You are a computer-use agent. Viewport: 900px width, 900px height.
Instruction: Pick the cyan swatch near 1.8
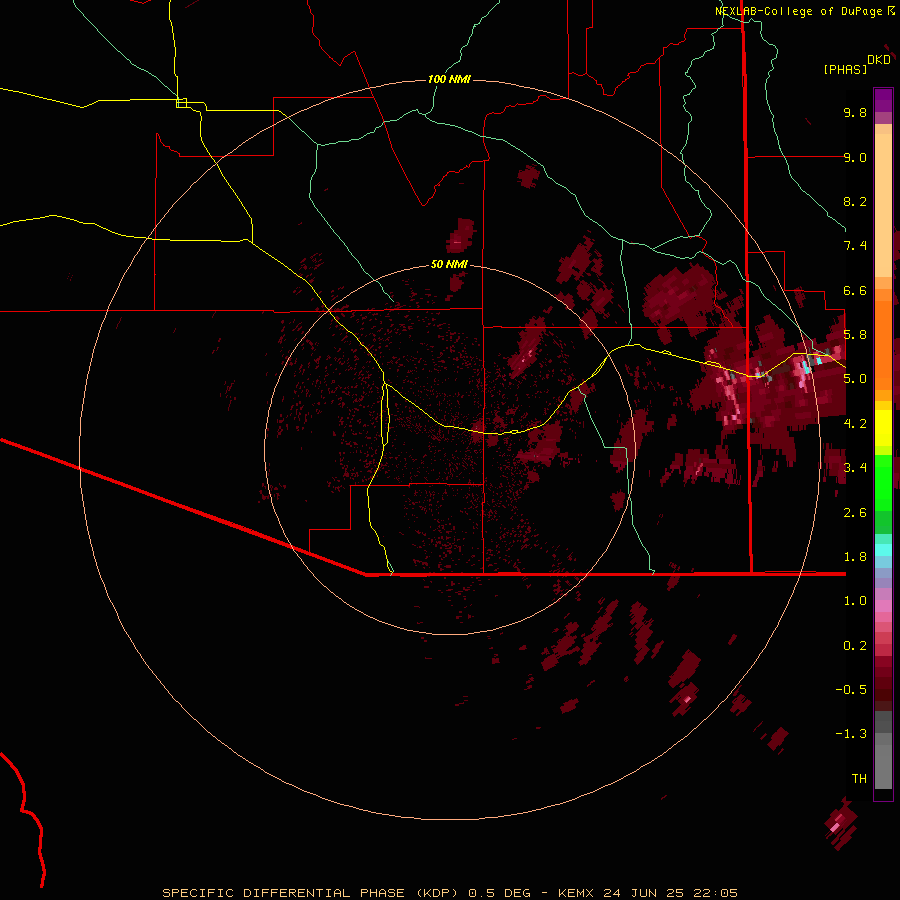(x=883, y=550)
